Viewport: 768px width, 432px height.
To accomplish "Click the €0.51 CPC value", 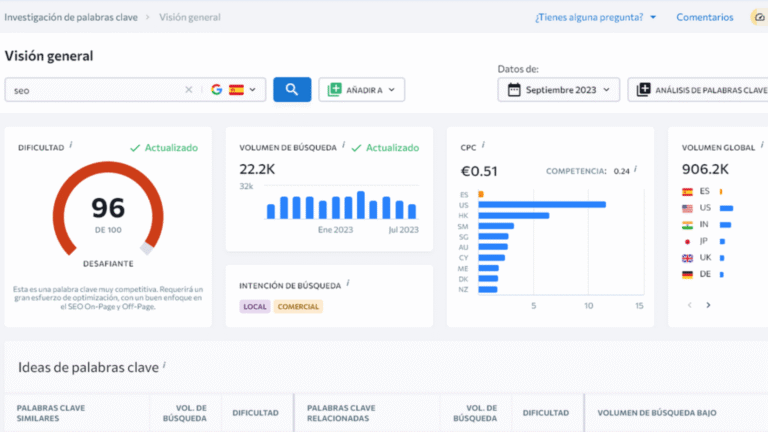I will [x=479, y=171].
